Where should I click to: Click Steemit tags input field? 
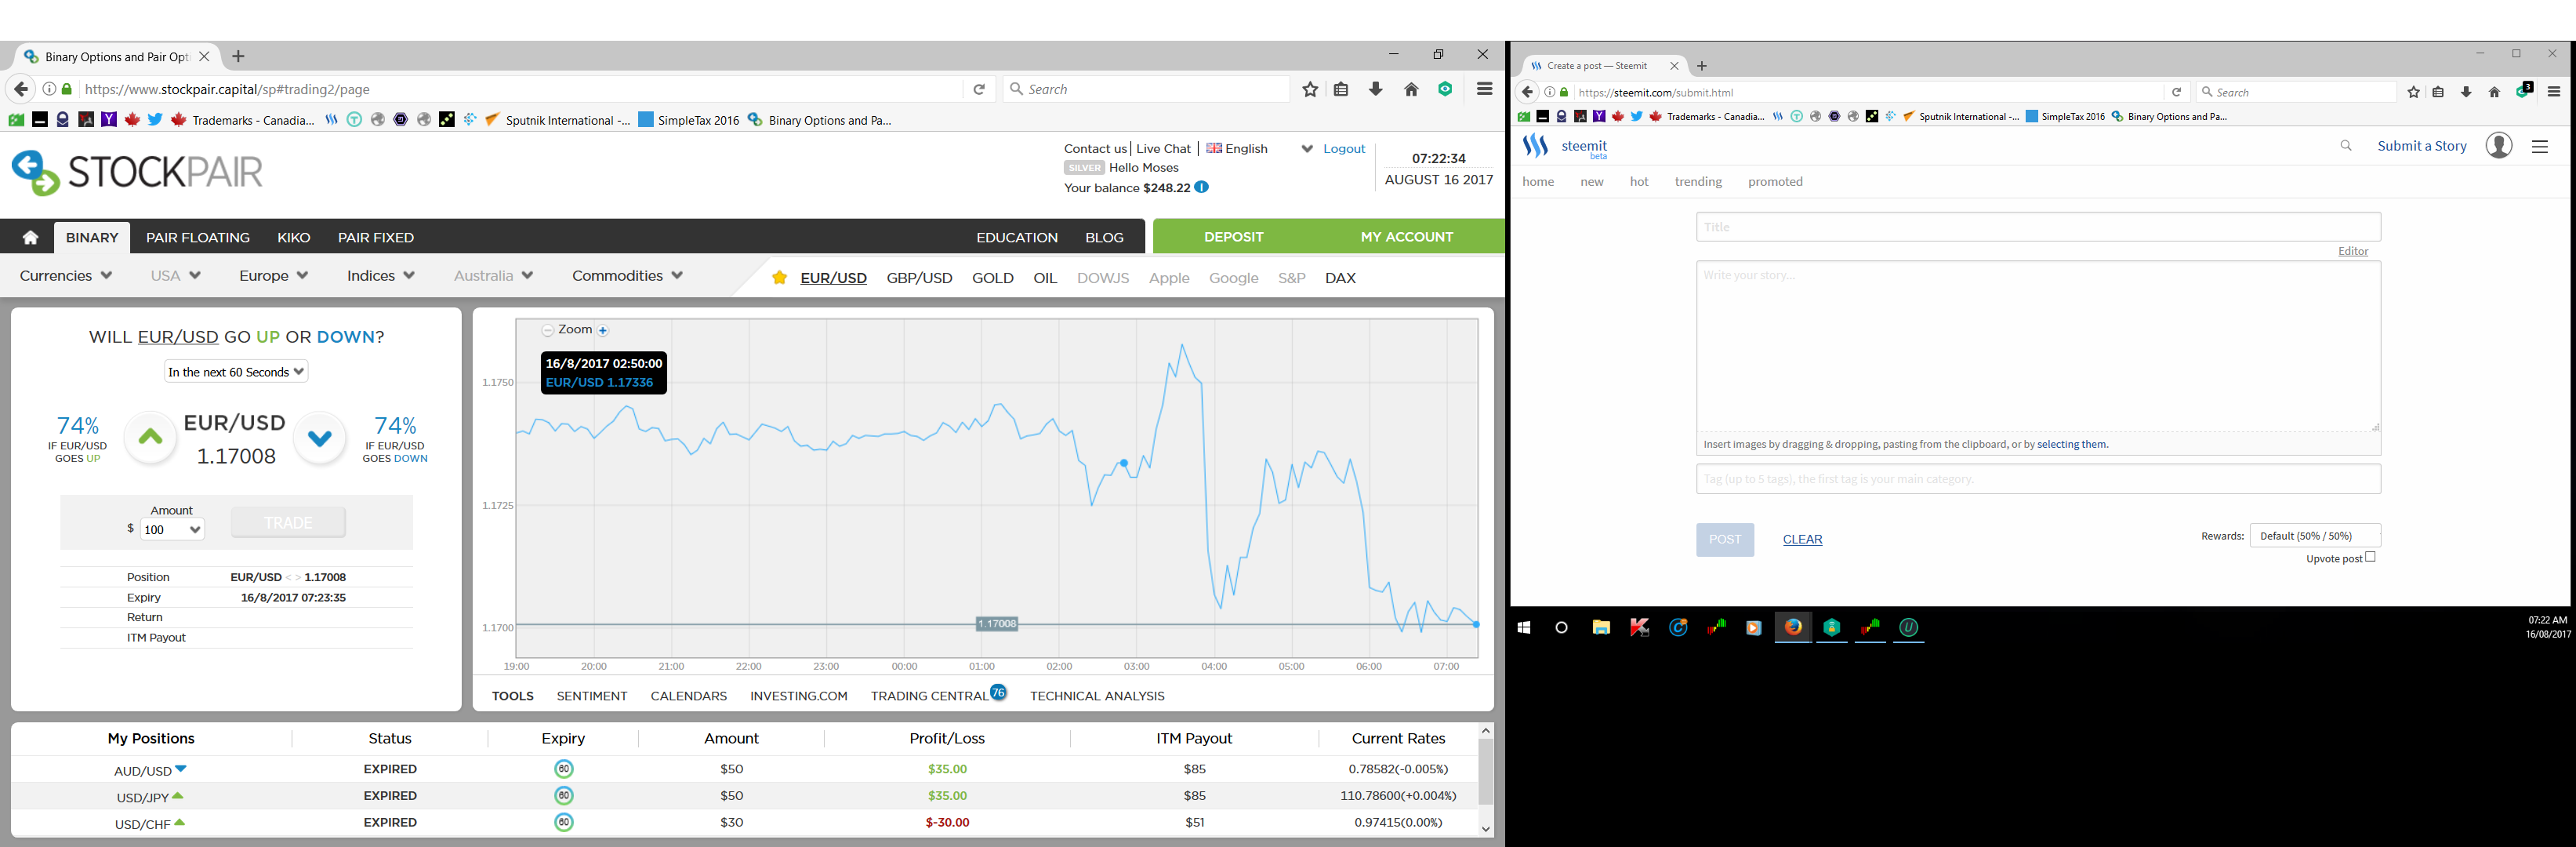pyautogui.click(x=2038, y=479)
